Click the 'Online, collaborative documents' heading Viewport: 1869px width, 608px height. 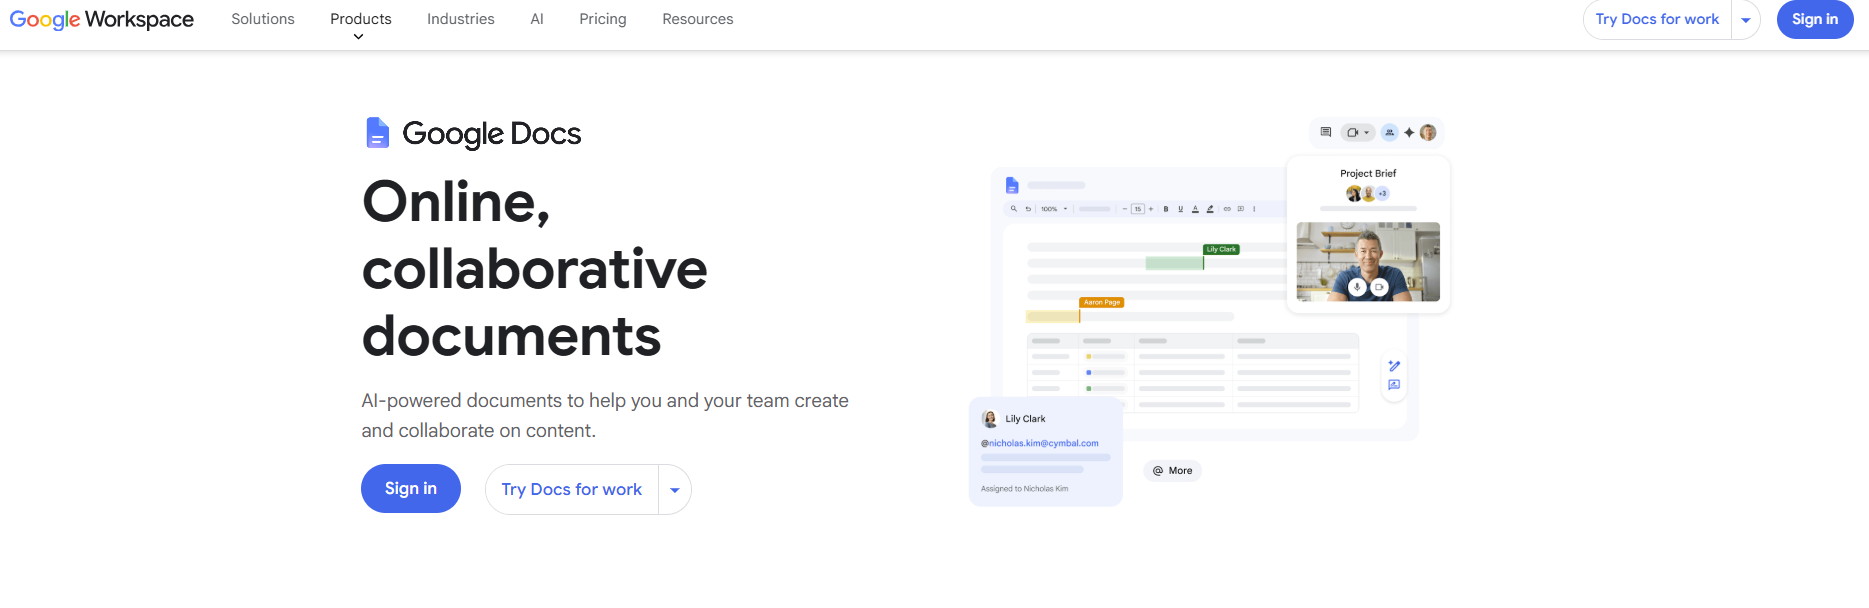coord(535,268)
